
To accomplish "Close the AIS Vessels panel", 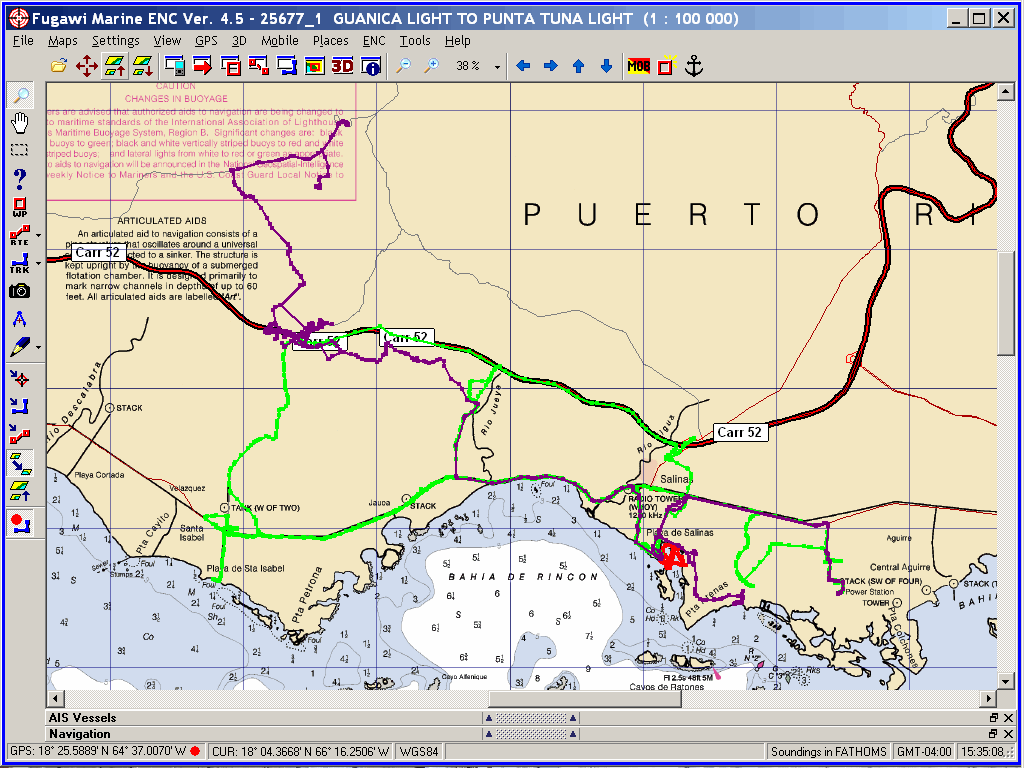I will coord(1006,718).
